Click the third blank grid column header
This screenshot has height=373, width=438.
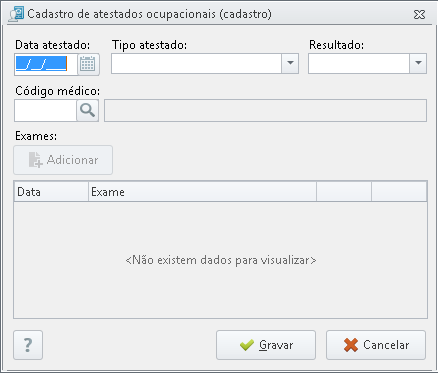[344, 192]
